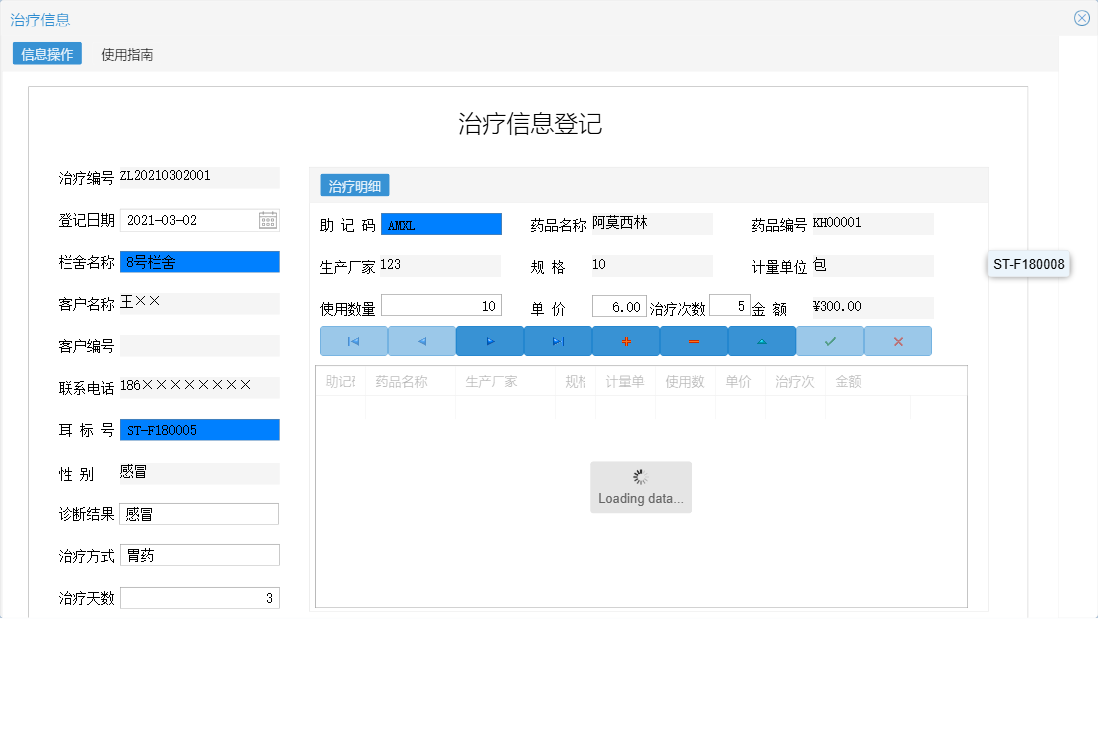Switch to the 使用指南 tab
Viewport: 1098px width, 737px height.
tap(124, 55)
